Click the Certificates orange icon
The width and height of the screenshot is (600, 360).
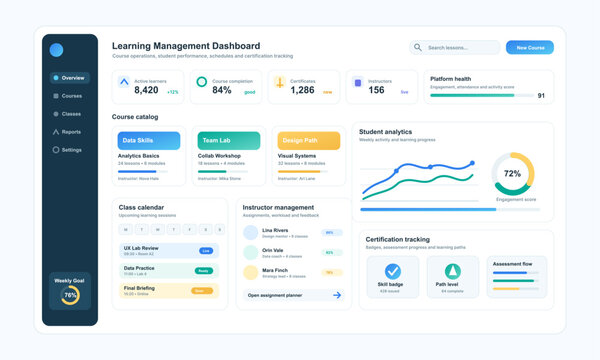pos(280,82)
